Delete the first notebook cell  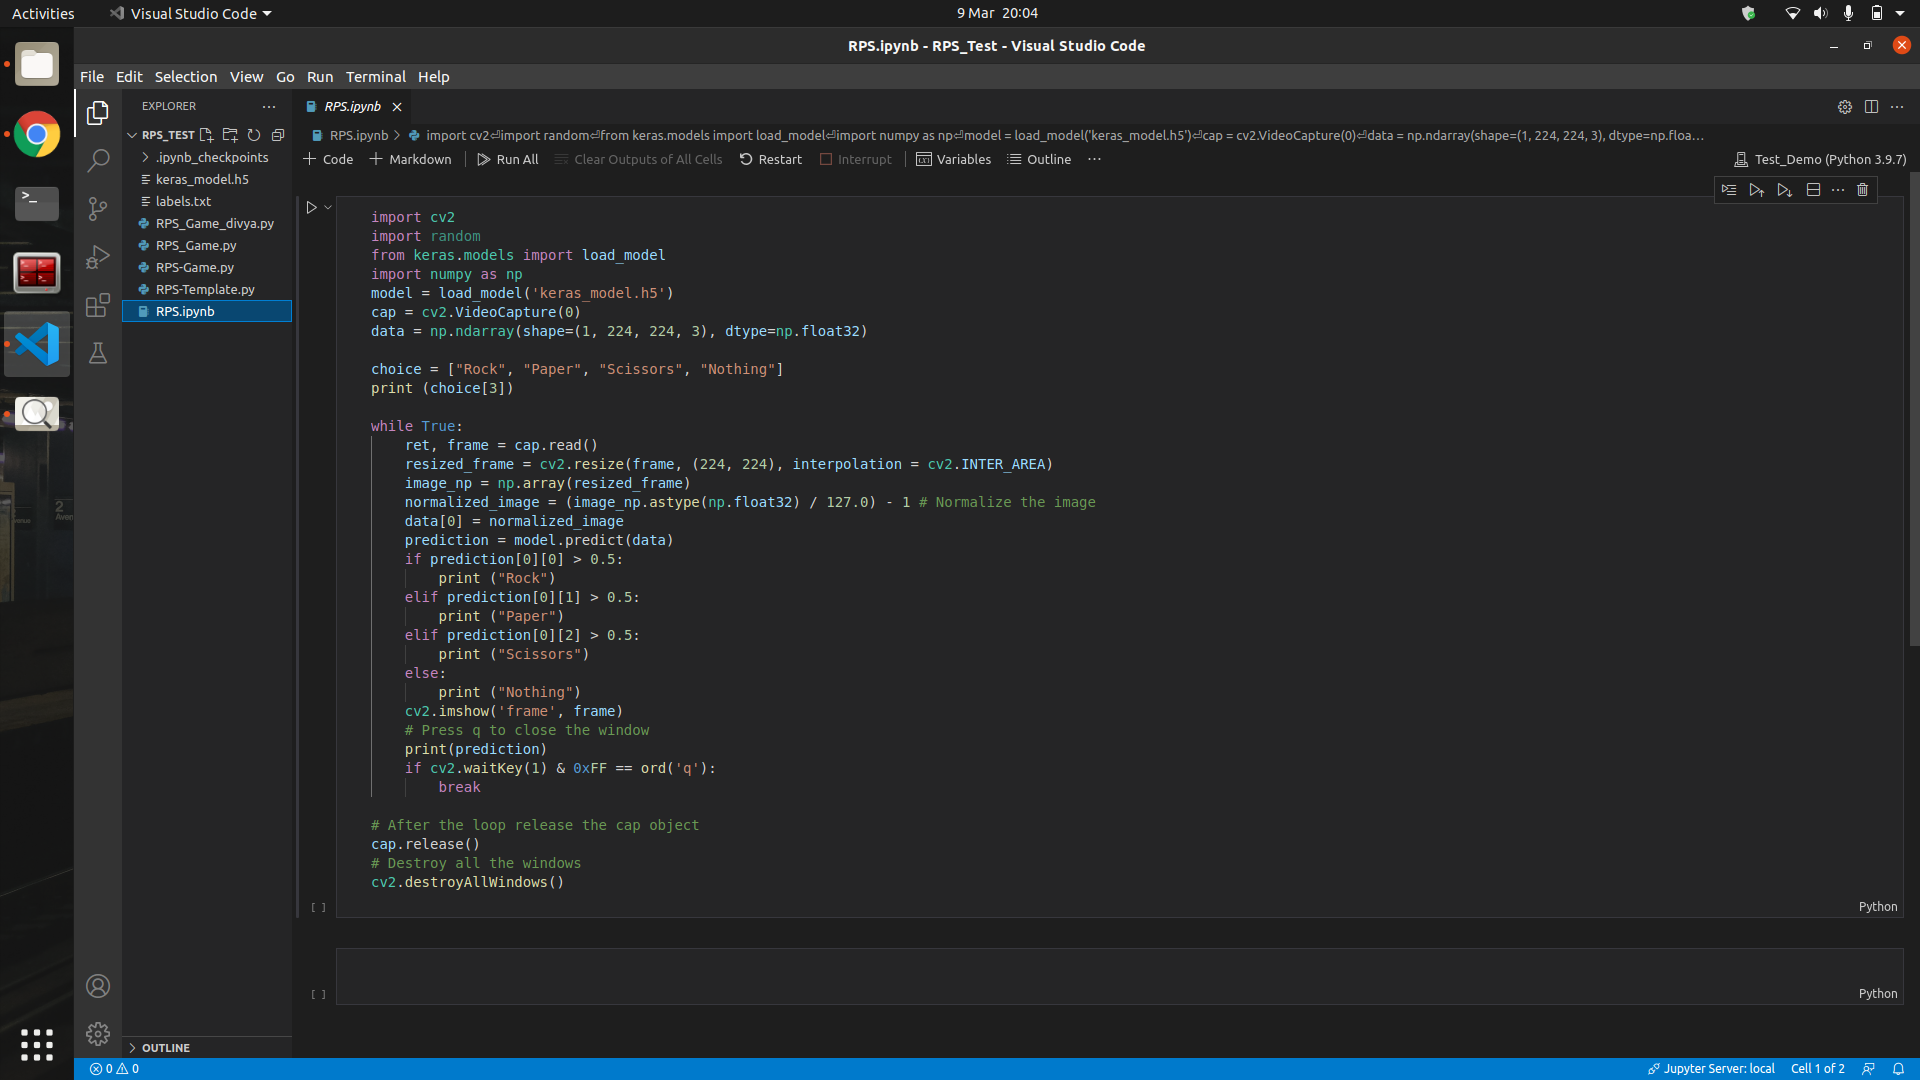coord(1863,190)
